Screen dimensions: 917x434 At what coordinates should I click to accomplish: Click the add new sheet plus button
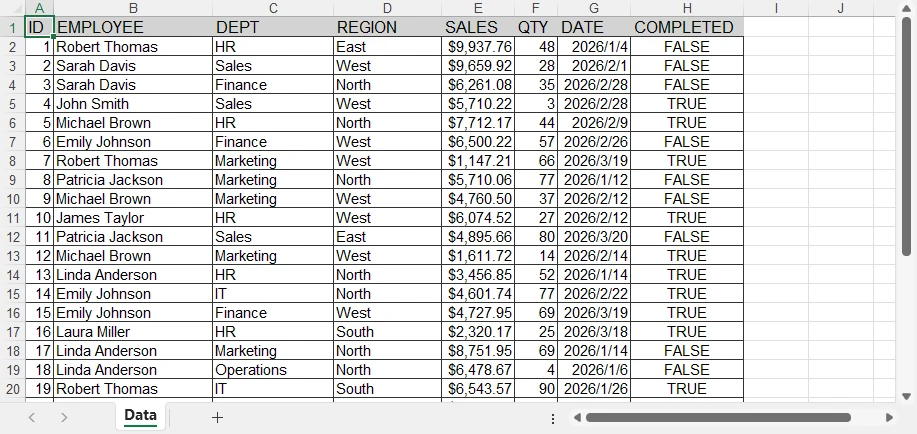point(217,417)
